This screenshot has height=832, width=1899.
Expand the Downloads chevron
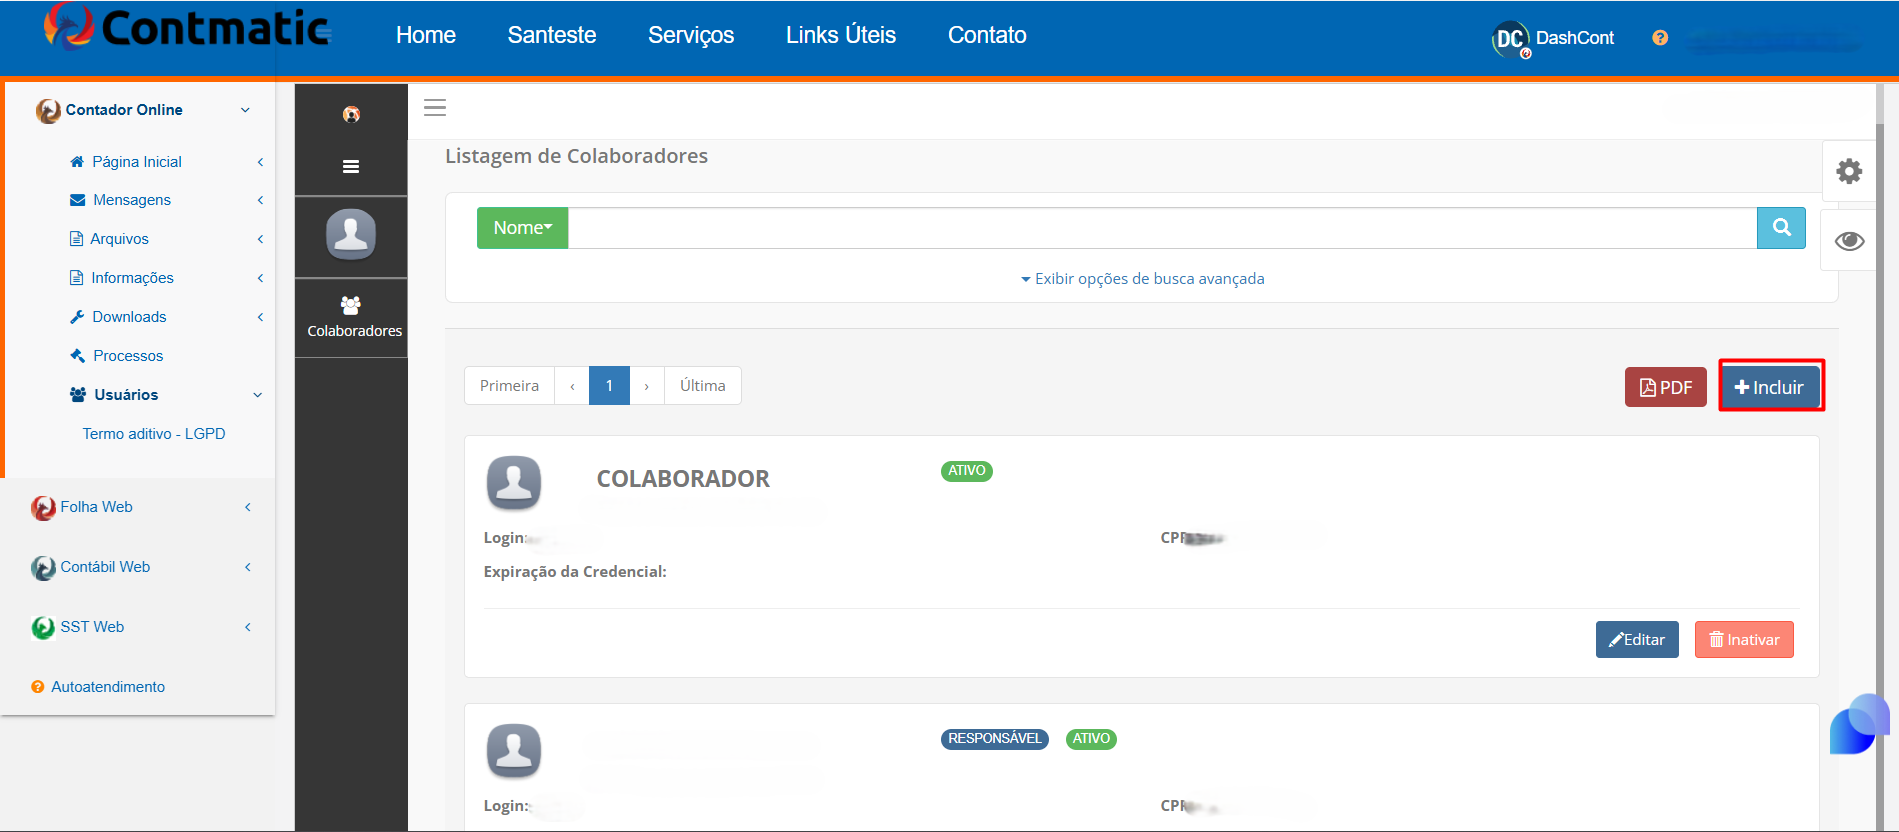coord(260,317)
